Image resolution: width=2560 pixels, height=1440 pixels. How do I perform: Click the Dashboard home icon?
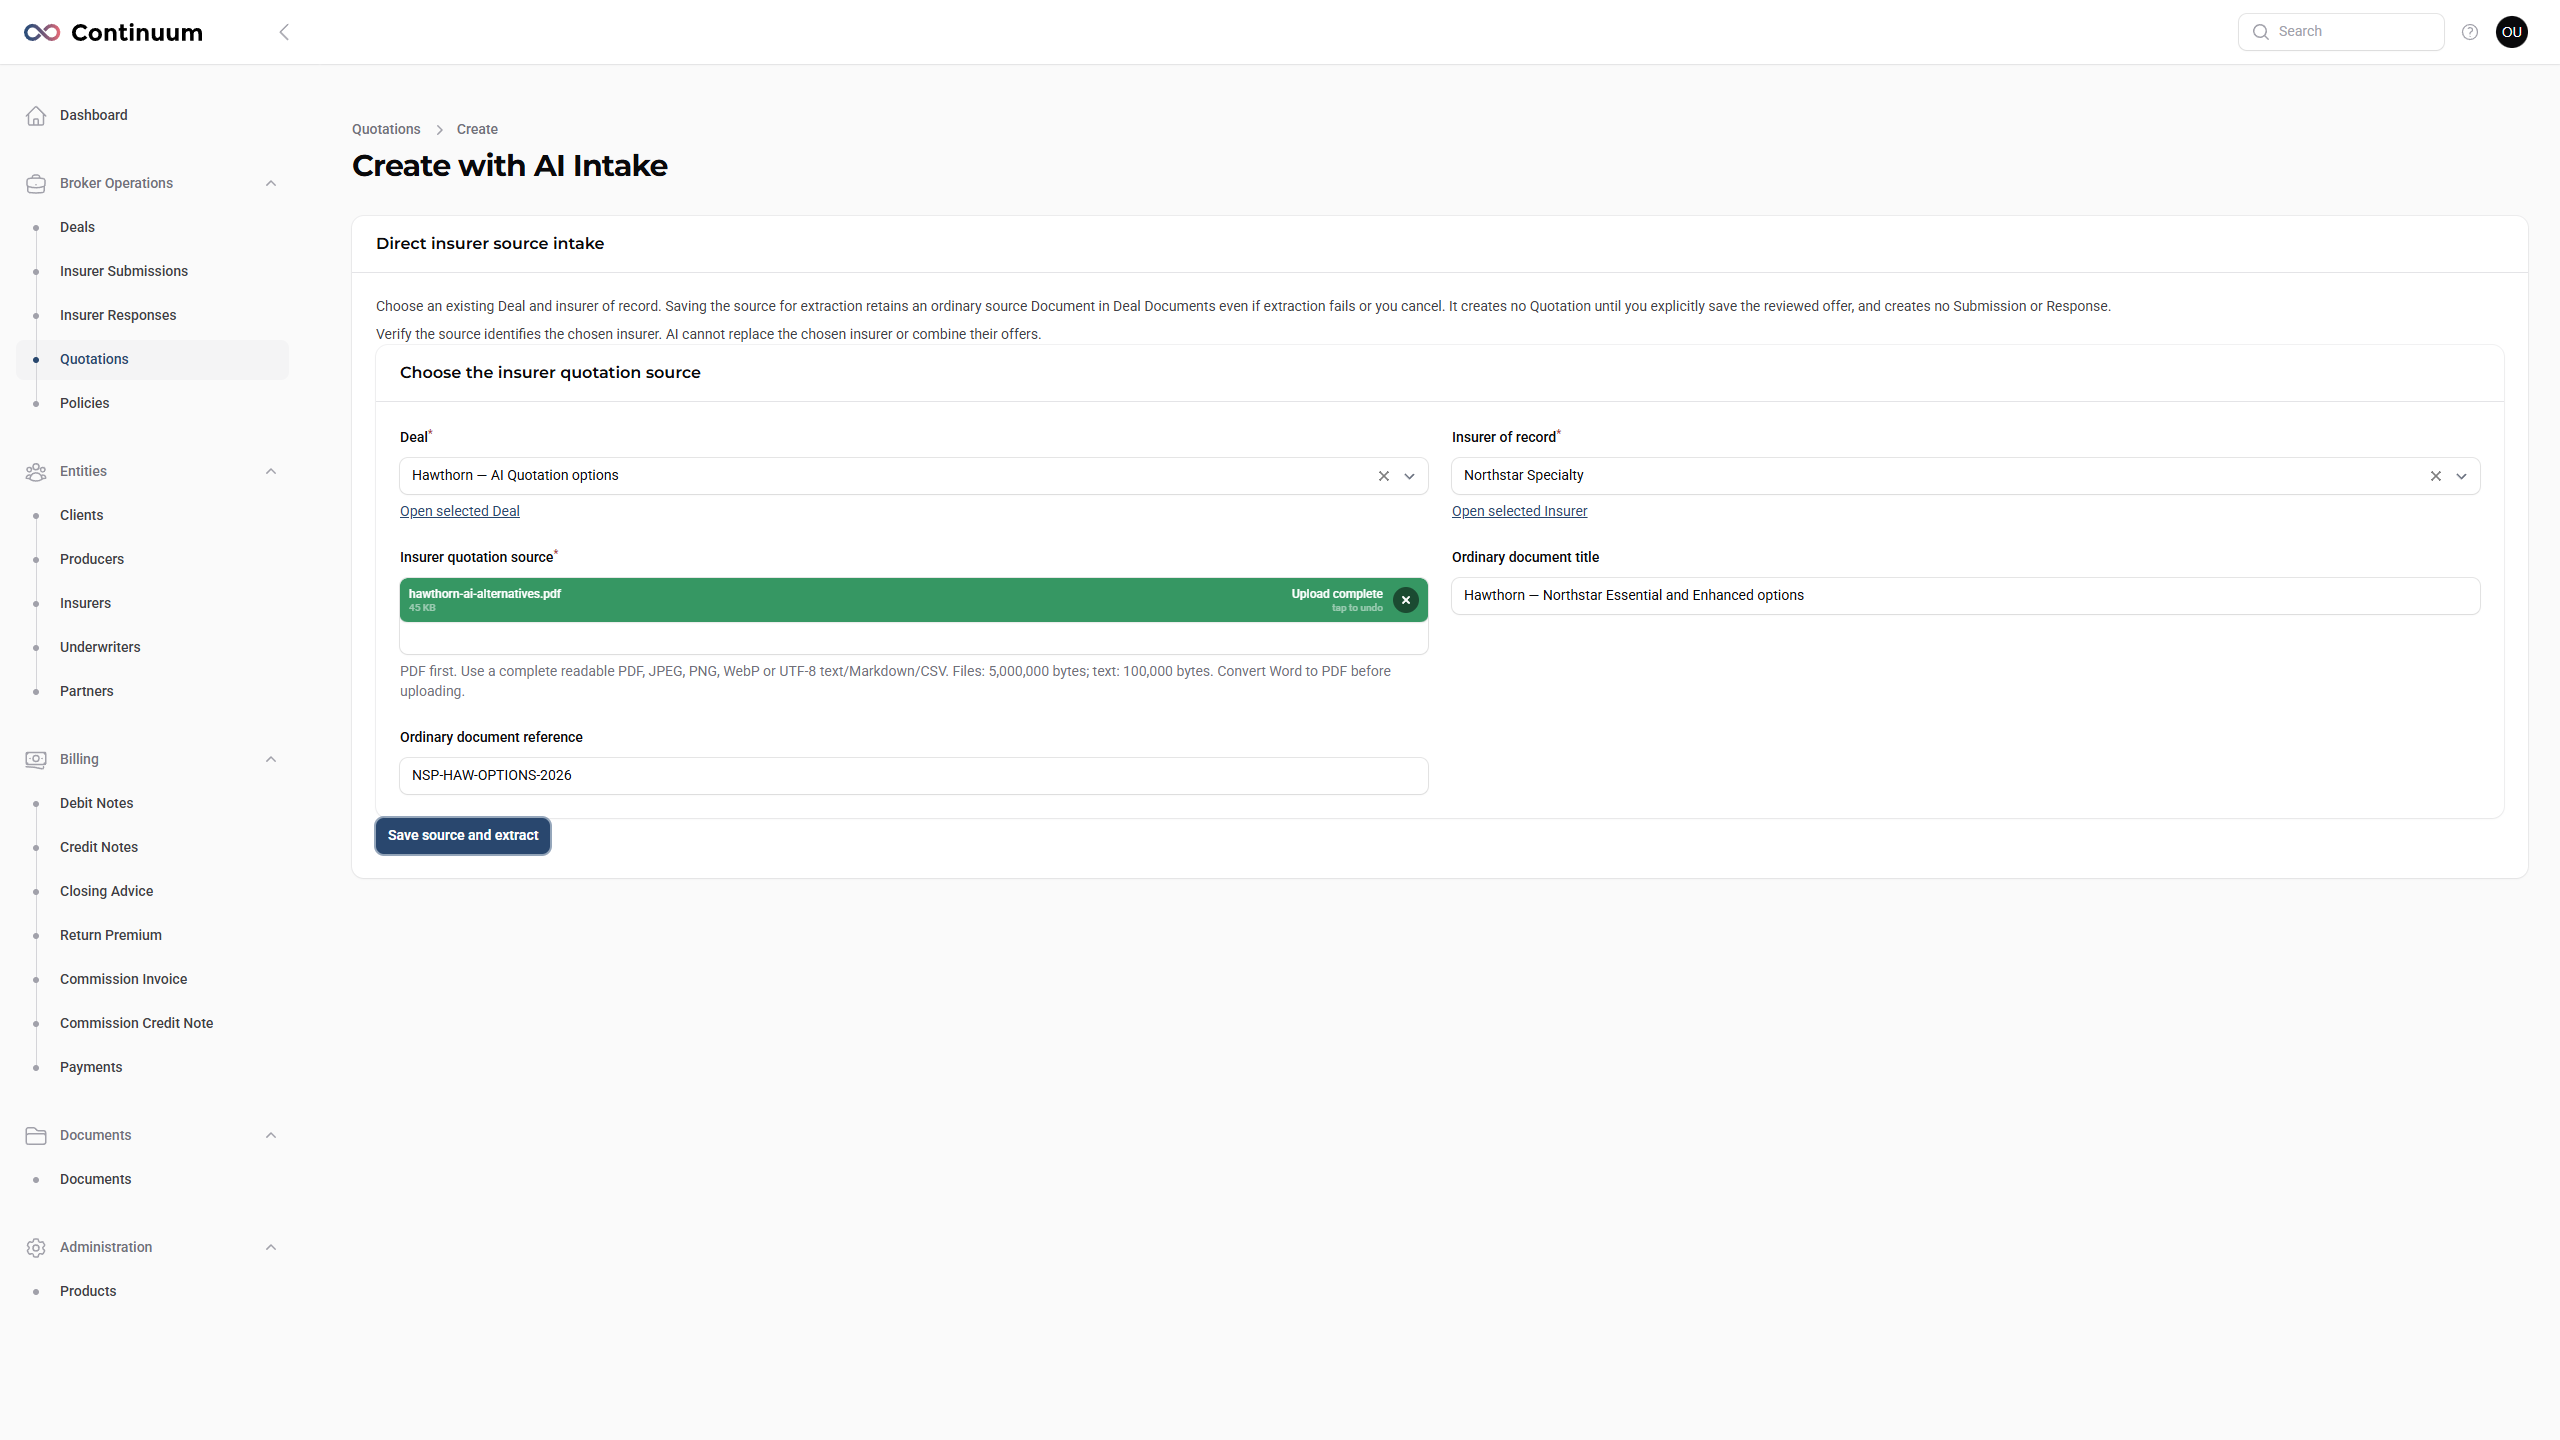[36, 115]
